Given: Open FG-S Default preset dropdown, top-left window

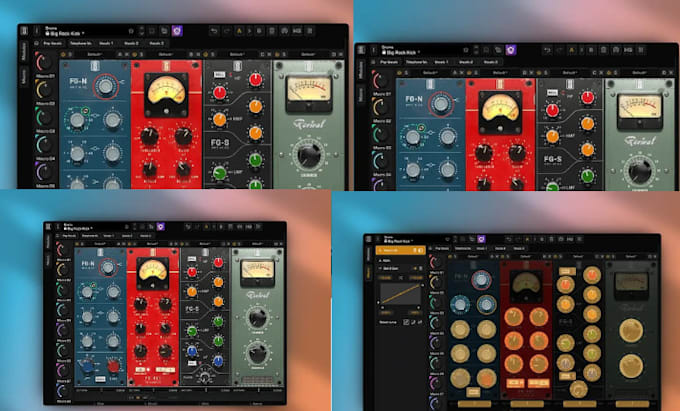Looking at the screenshot, I should point(237,54).
